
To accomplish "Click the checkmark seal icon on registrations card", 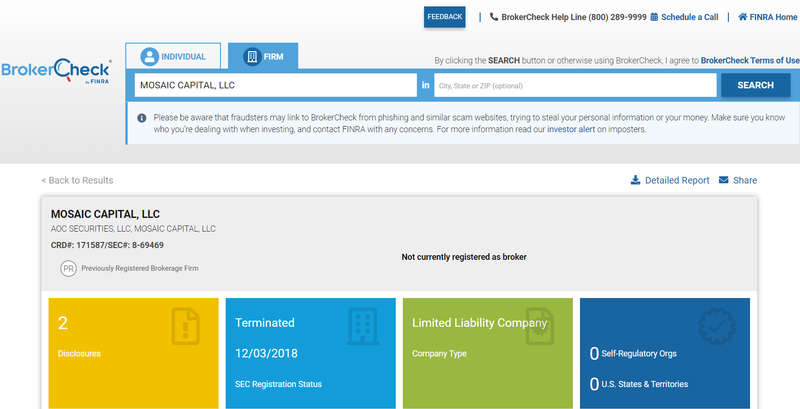I will [x=717, y=326].
